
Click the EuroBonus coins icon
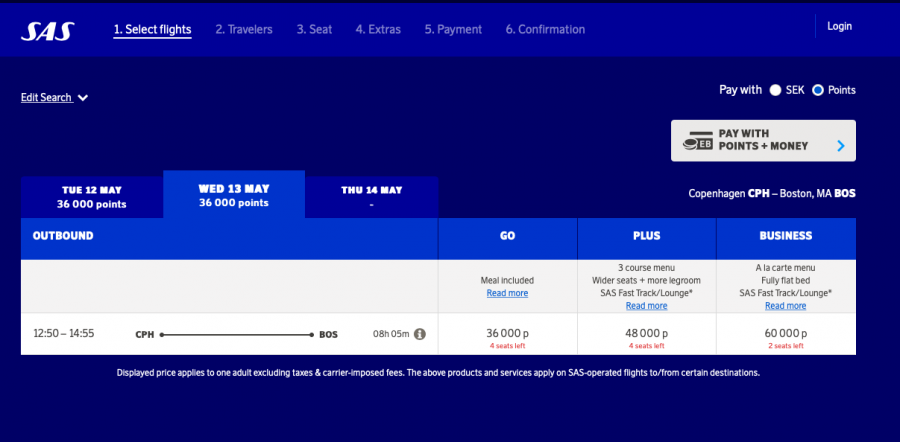click(x=697, y=141)
